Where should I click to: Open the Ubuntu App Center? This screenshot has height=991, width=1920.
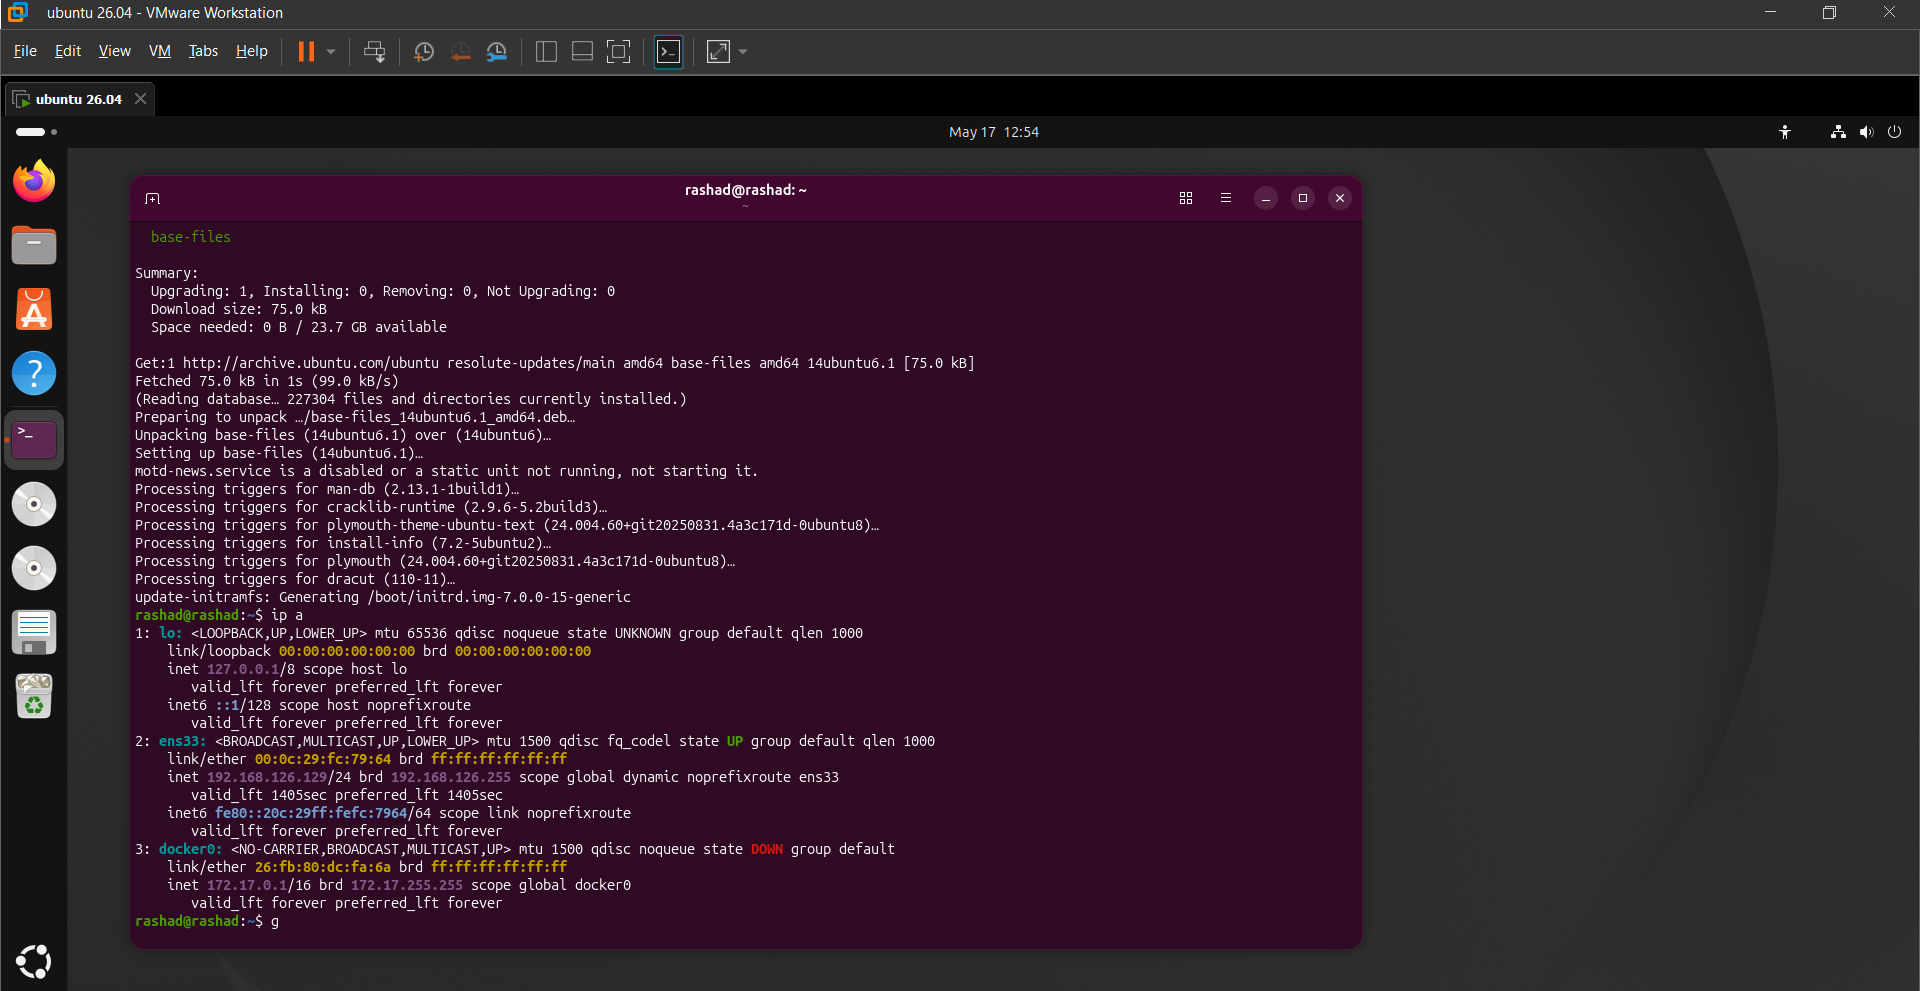34,309
